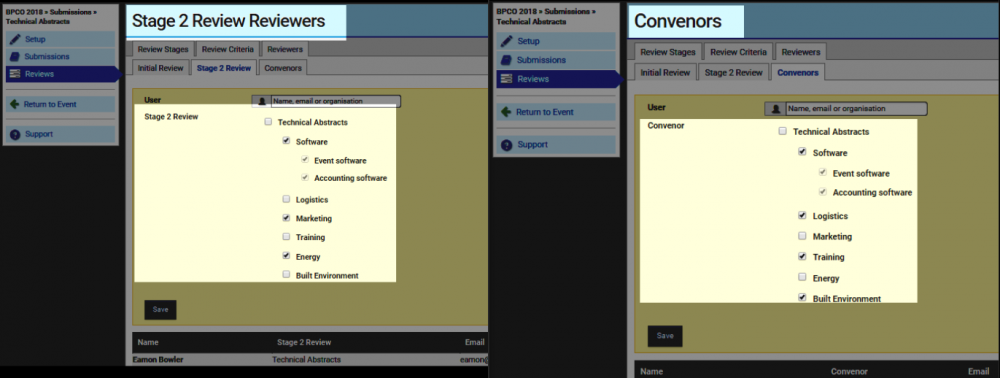
Task: Select Stage 2 Review sub-tab in left window
Action: (224, 68)
